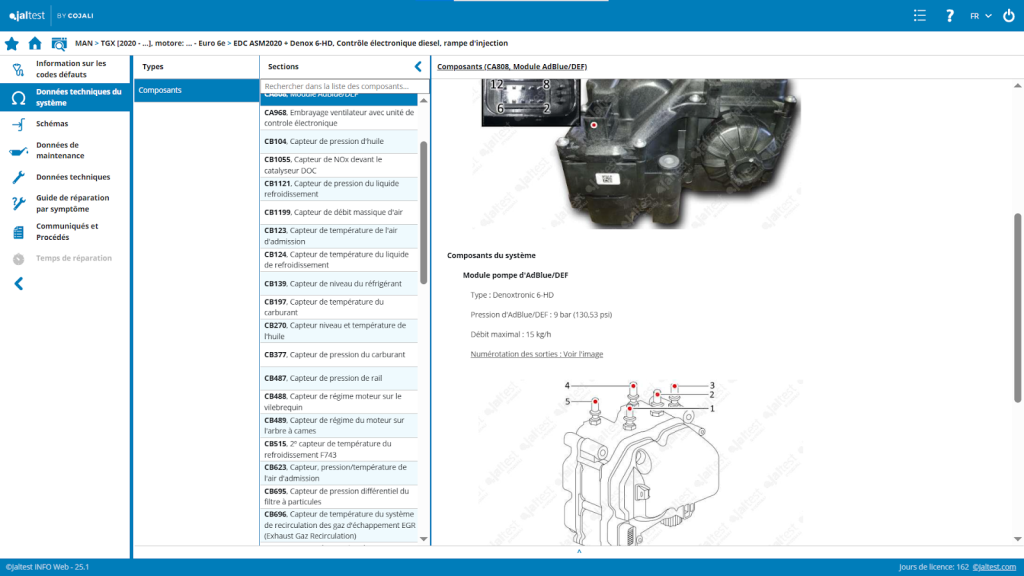Open the vehicle search icon

59,44
